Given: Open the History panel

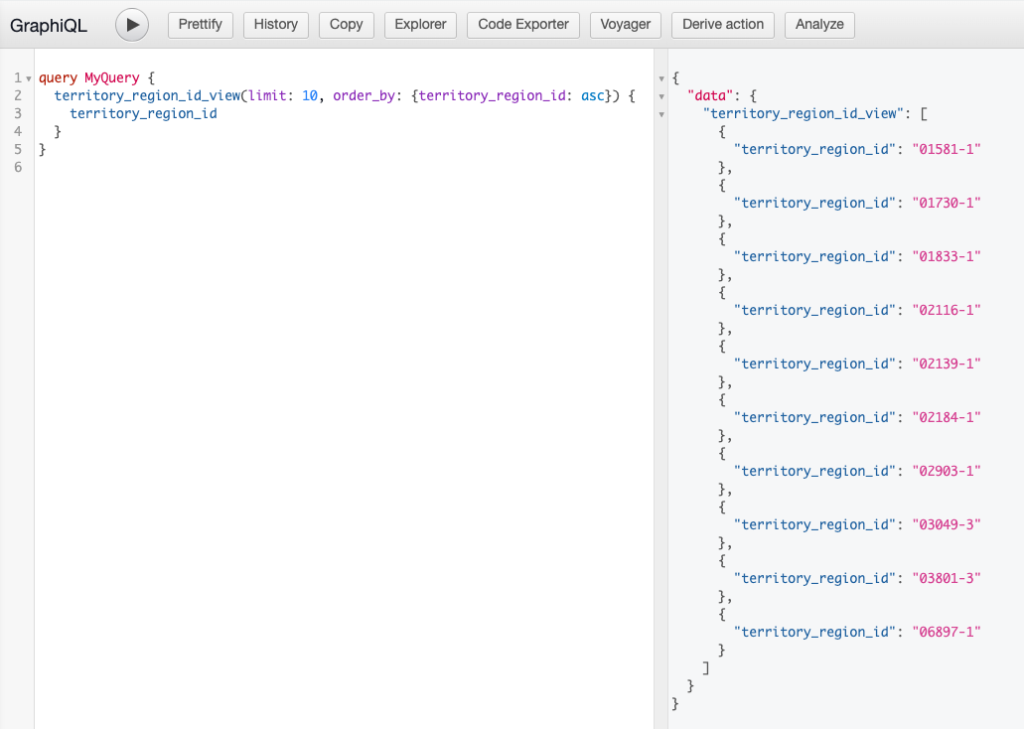Looking at the screenshot, I should [x=276, y=25].
